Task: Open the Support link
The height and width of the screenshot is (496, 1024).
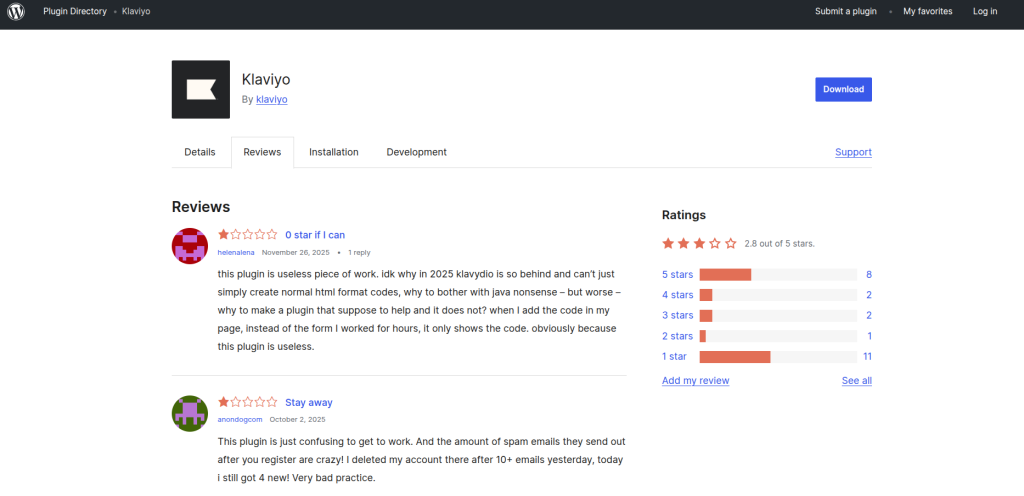Action: click(853, 152)
